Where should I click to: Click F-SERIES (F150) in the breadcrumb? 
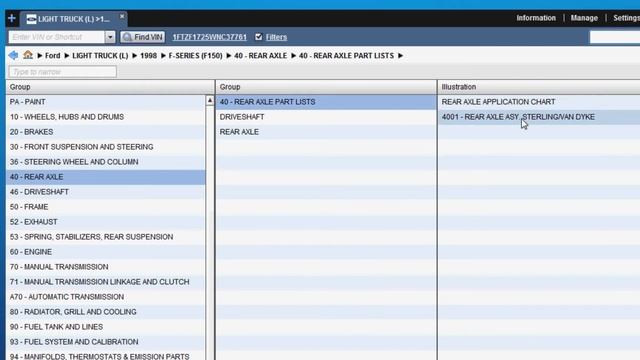[x=195, y=56]
